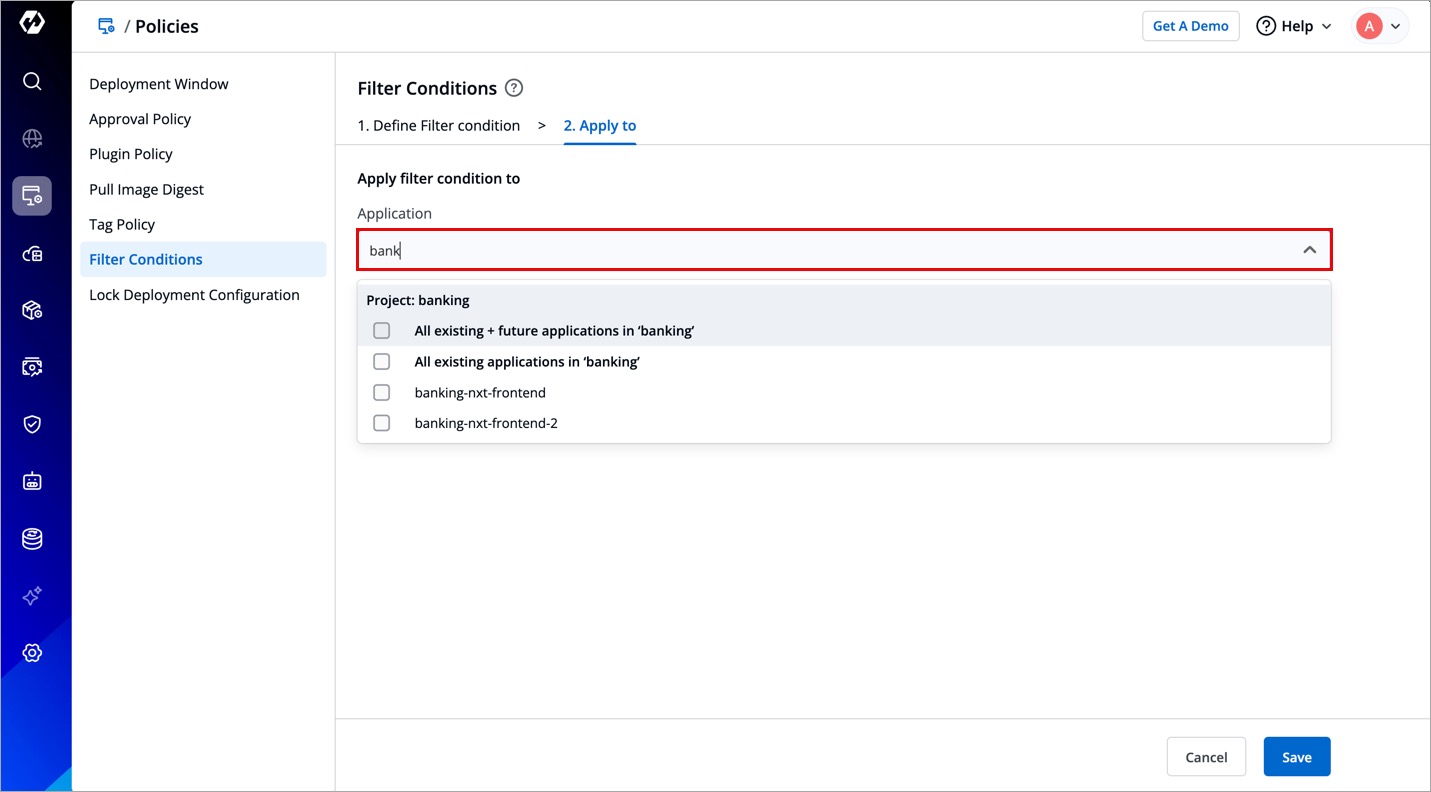Screen dimensions: 1431x792
Task: Open the robot icon in sidebar
Action: click(x=32, y=482)
